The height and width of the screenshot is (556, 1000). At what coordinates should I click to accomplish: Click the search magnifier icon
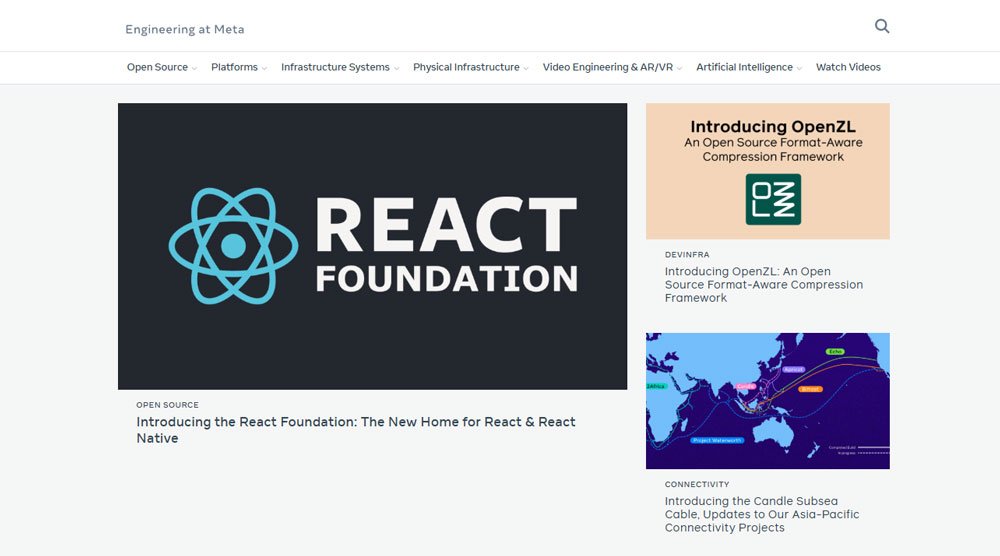881,27
